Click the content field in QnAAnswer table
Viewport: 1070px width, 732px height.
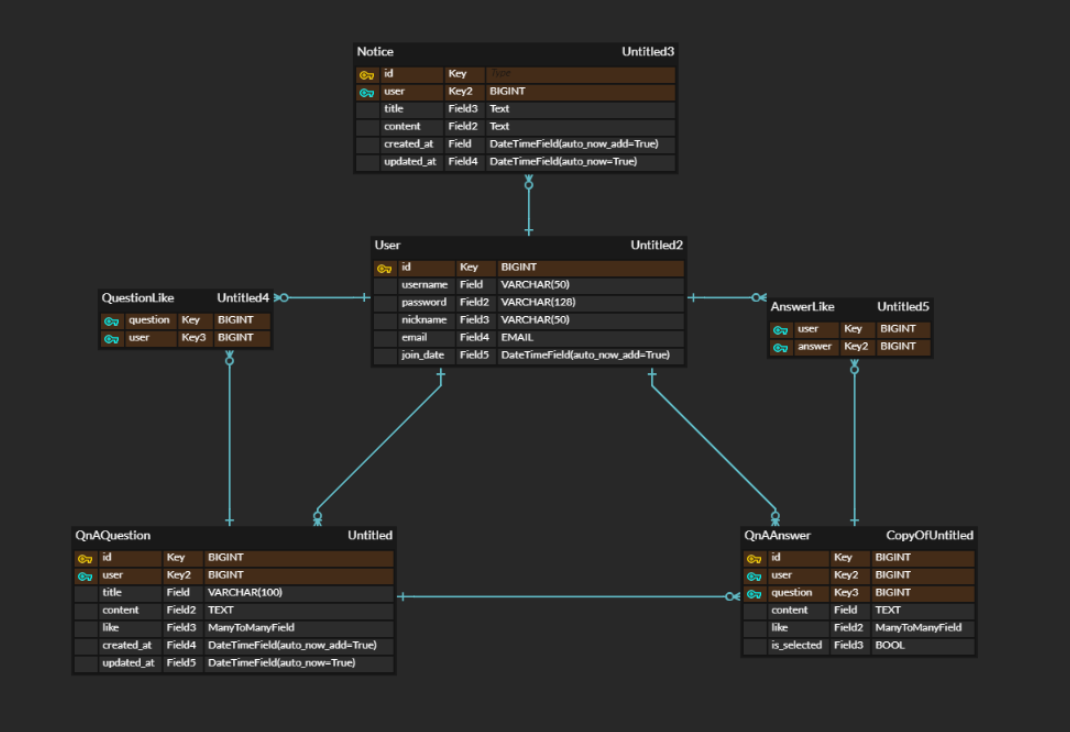(x=790, y=611)
